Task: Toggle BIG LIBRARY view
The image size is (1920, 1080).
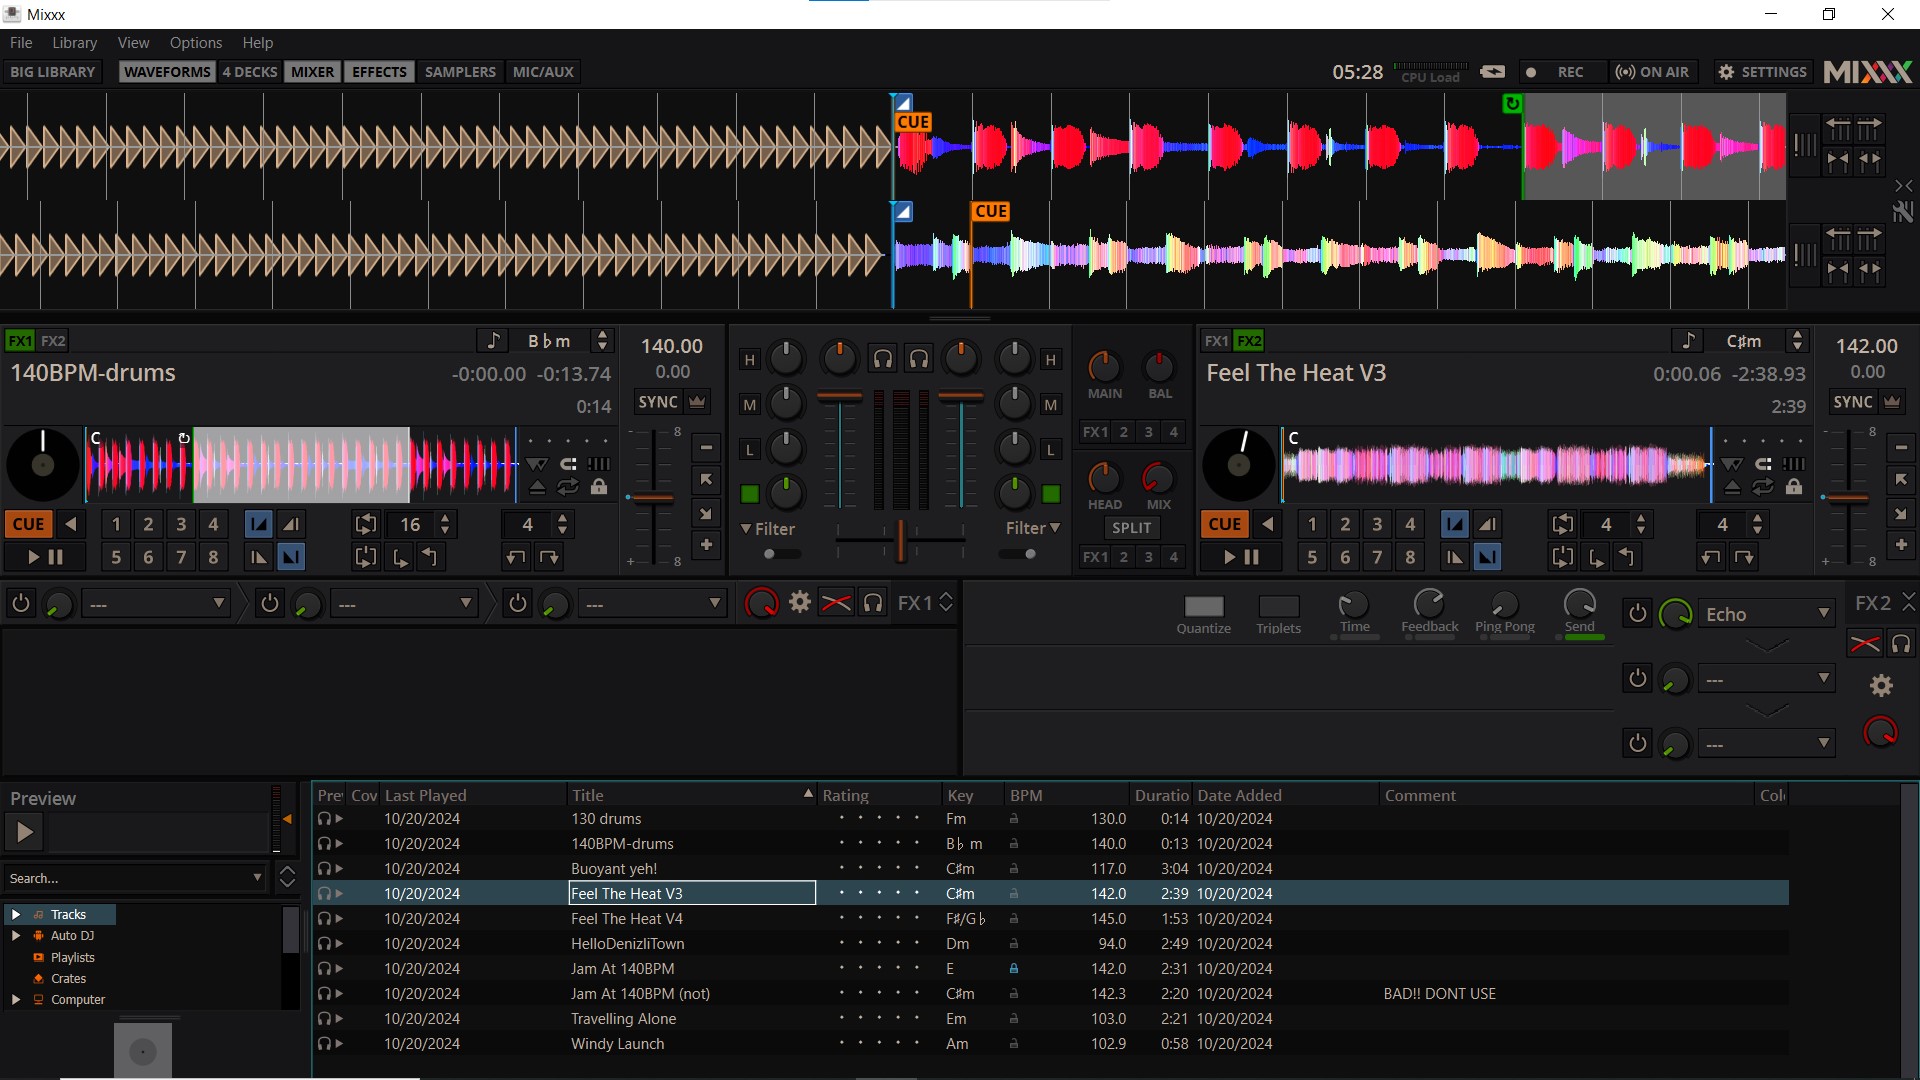Action: point(52,72)
